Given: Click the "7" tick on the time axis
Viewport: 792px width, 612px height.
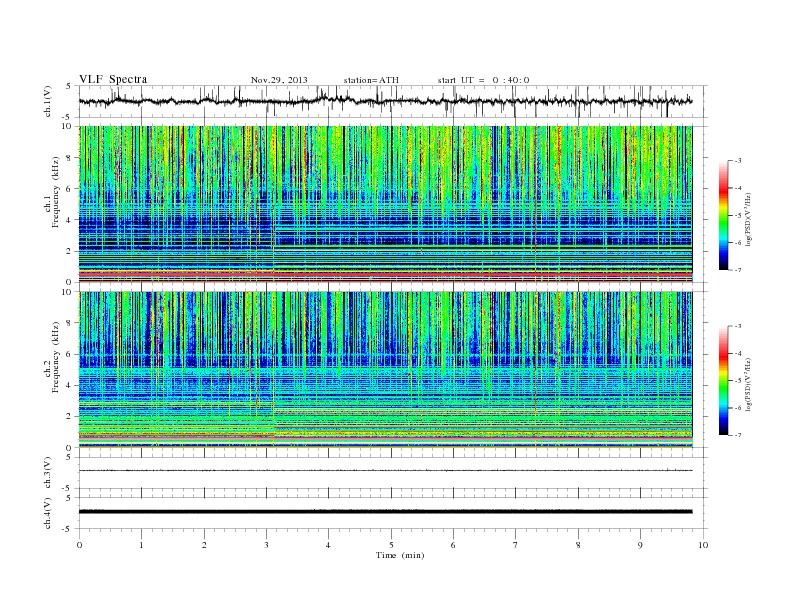Looking at the screenshot, I should tap(515, 545).
